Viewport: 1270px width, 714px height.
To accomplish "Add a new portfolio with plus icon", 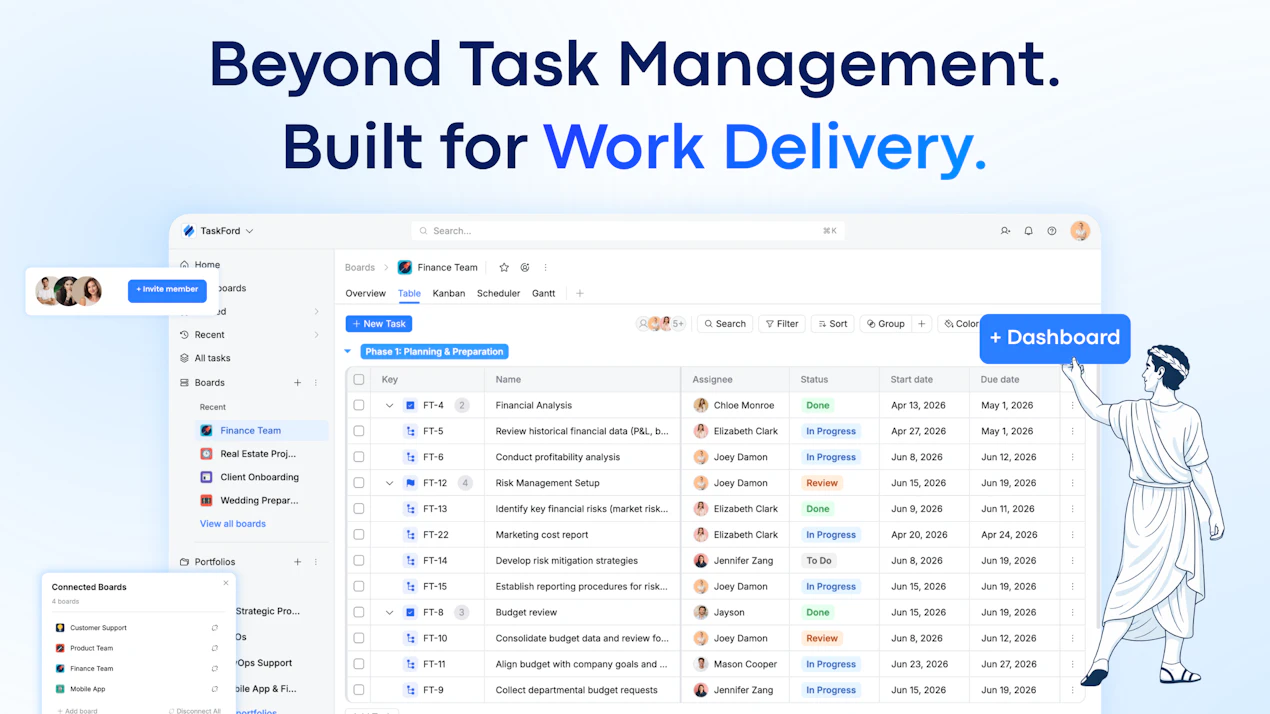I will click(x=297, y=562).
